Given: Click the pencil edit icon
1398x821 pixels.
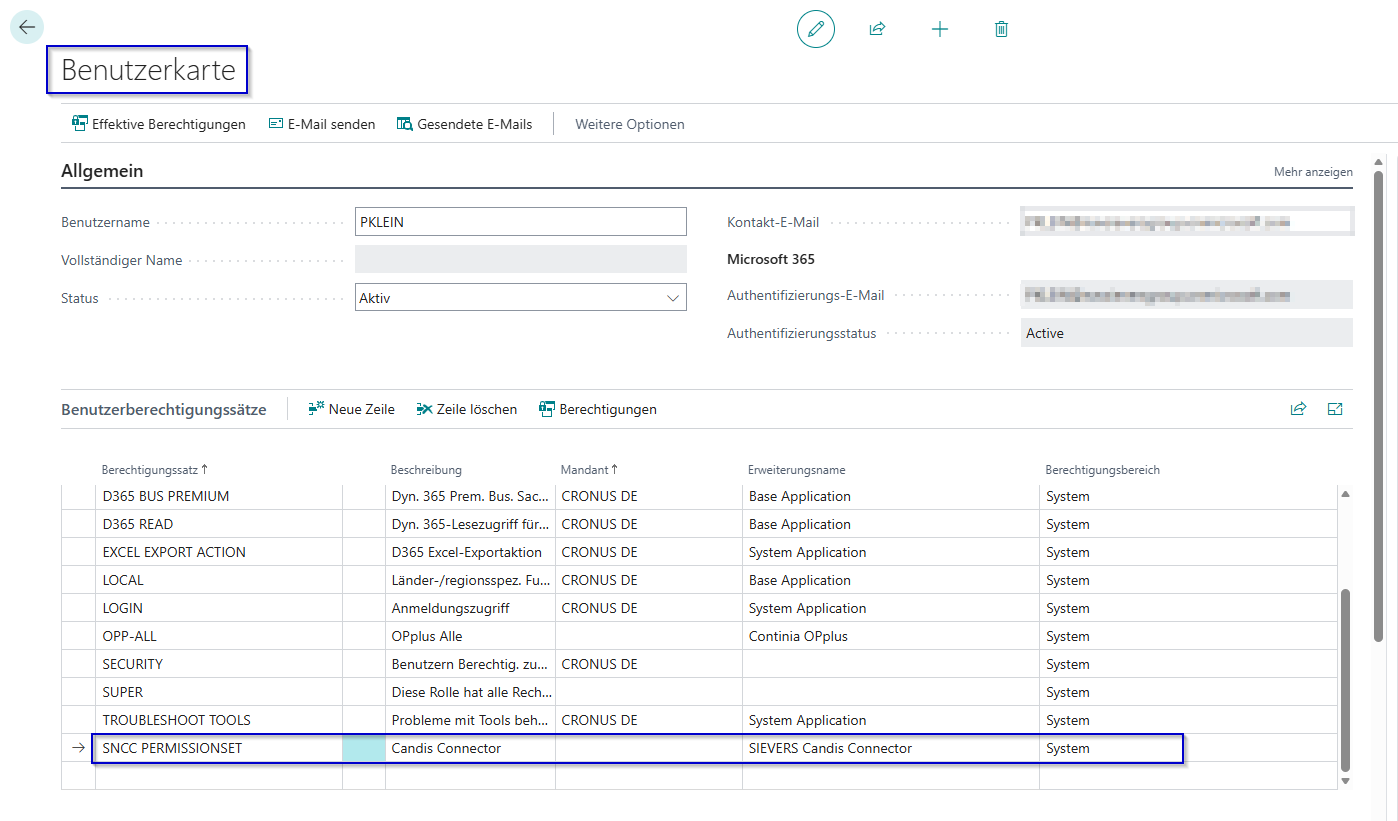Looking at the screenshot, I should click(815, 29).
